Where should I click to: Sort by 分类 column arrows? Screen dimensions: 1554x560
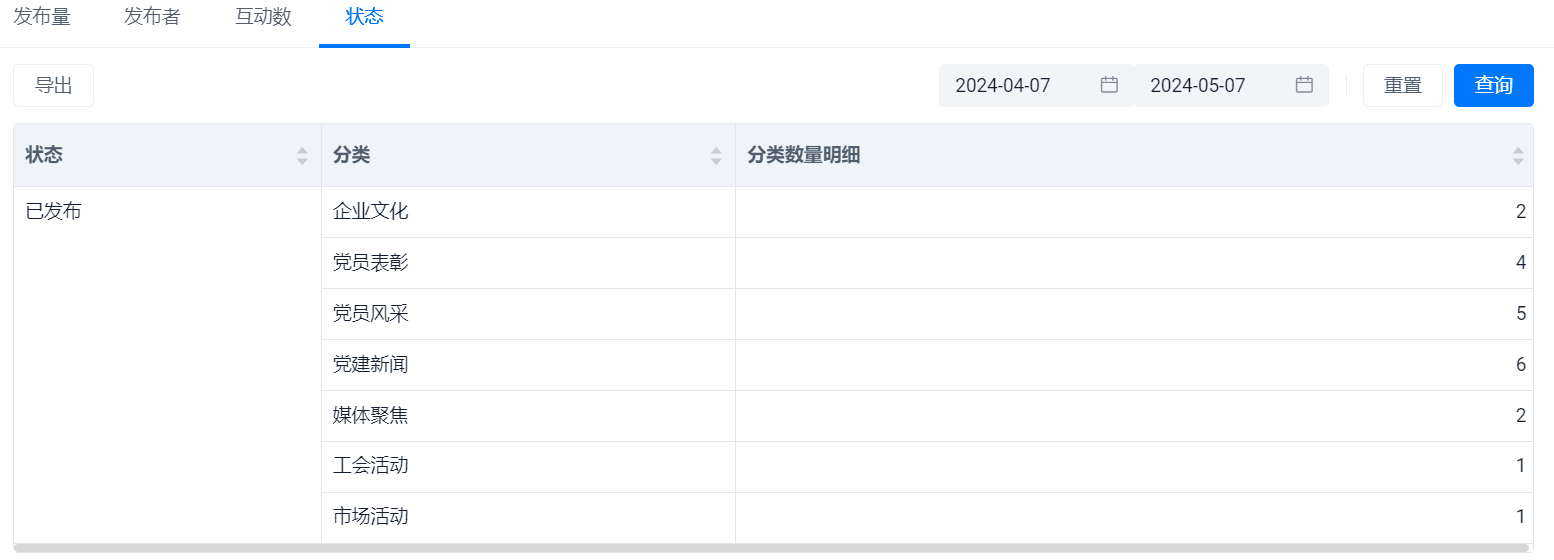[x=716, y=156]
